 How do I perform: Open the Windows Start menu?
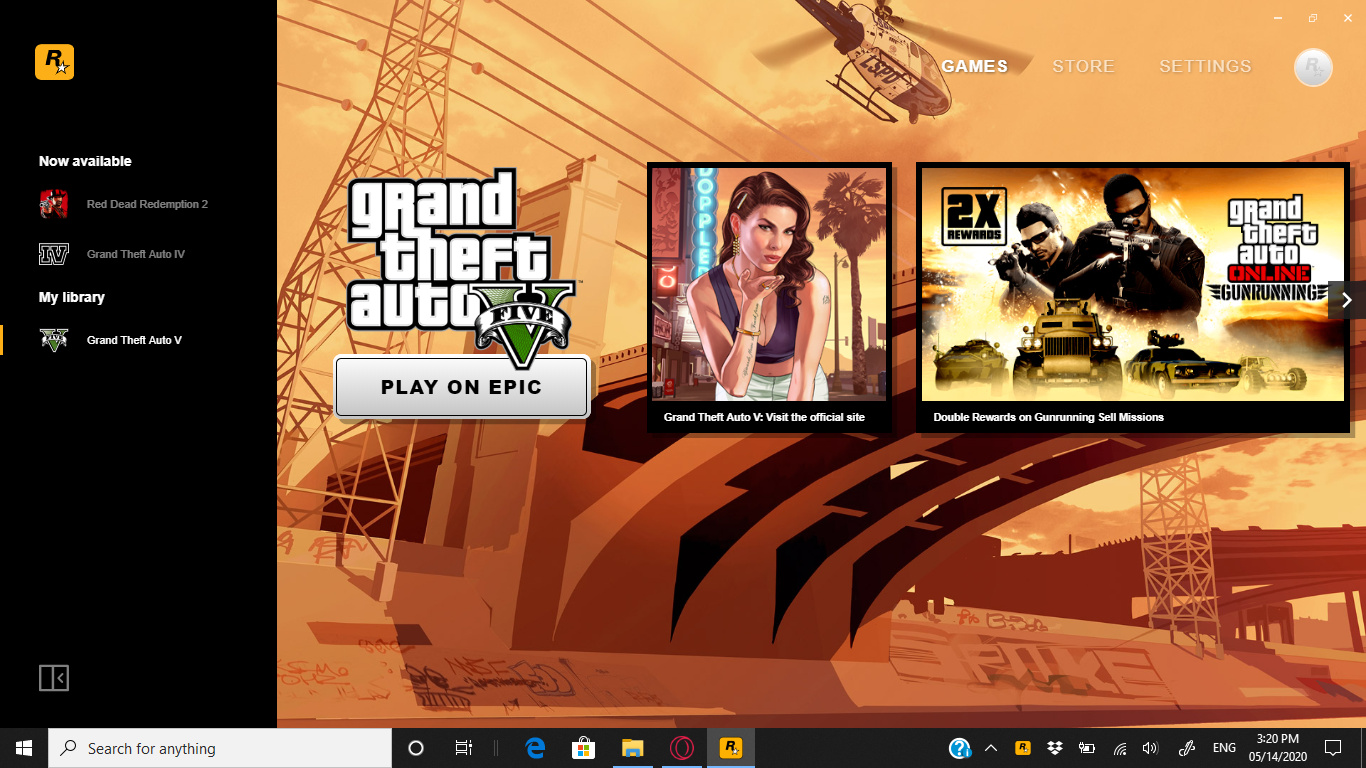click(24, 748)
